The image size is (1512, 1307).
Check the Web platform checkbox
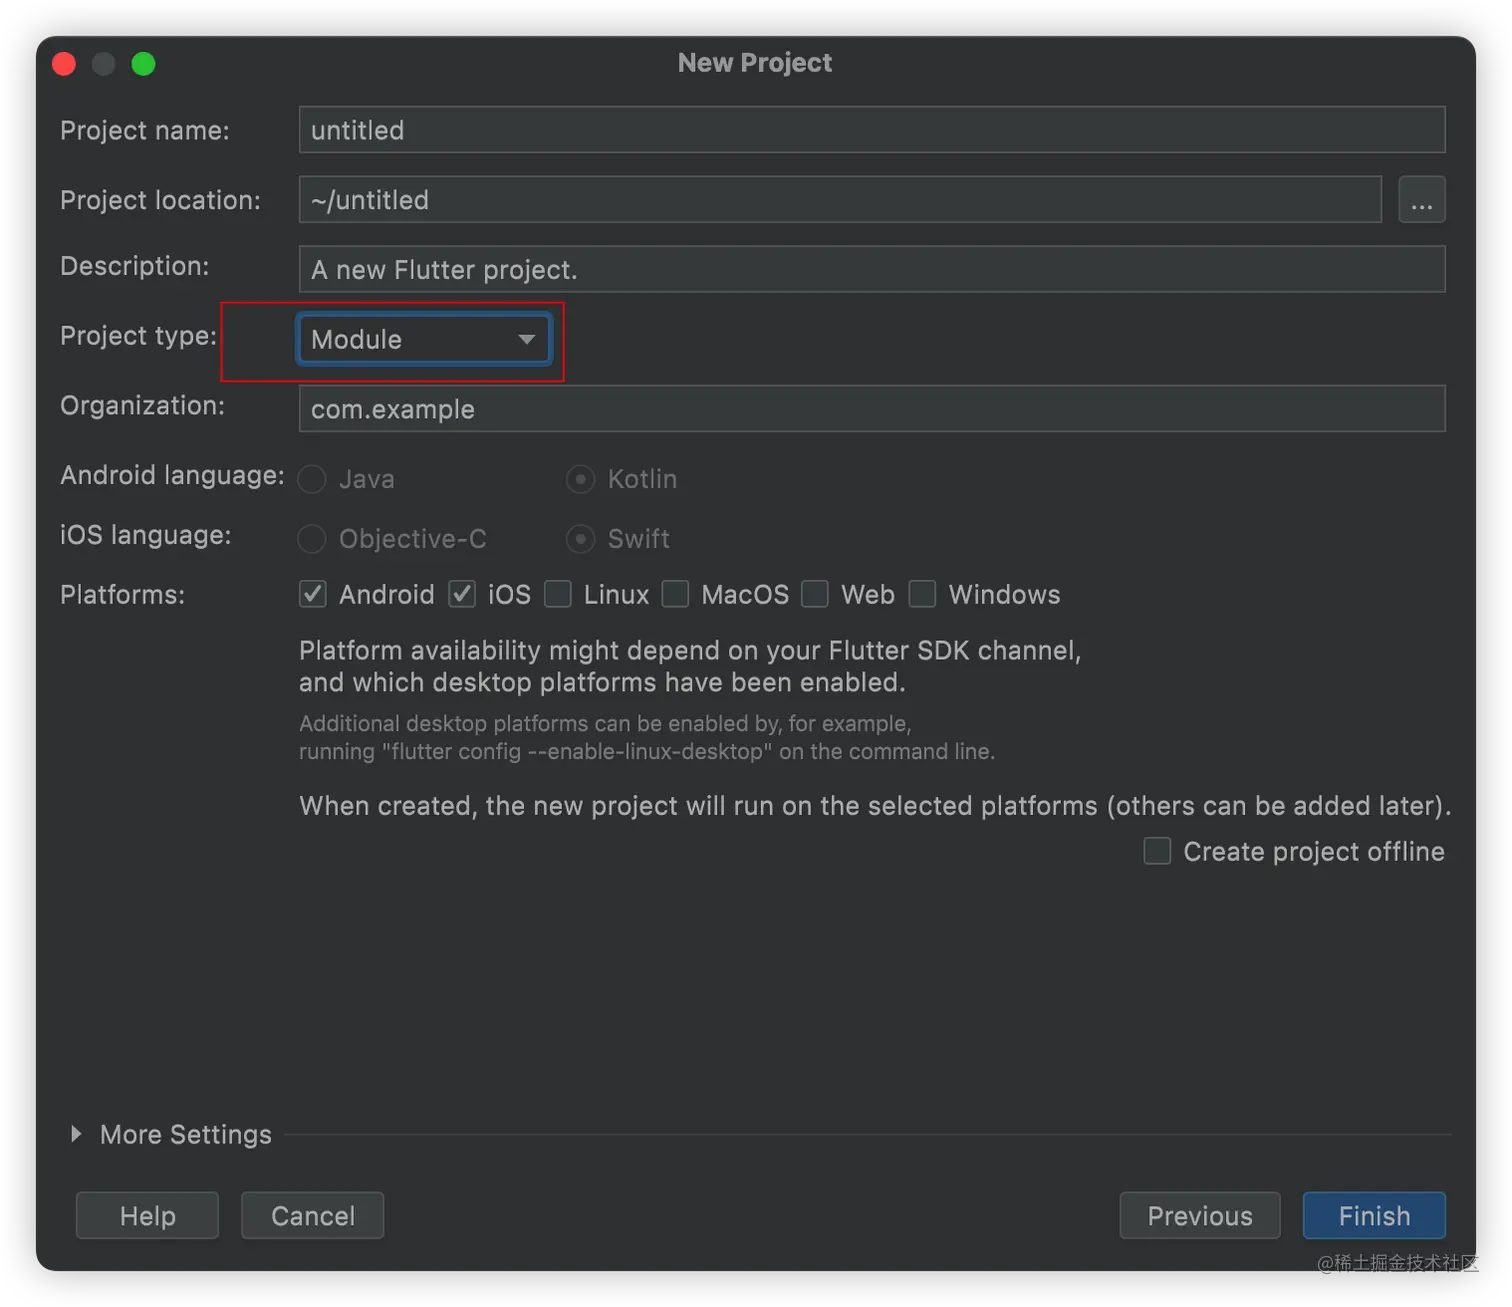pos(815,594)
